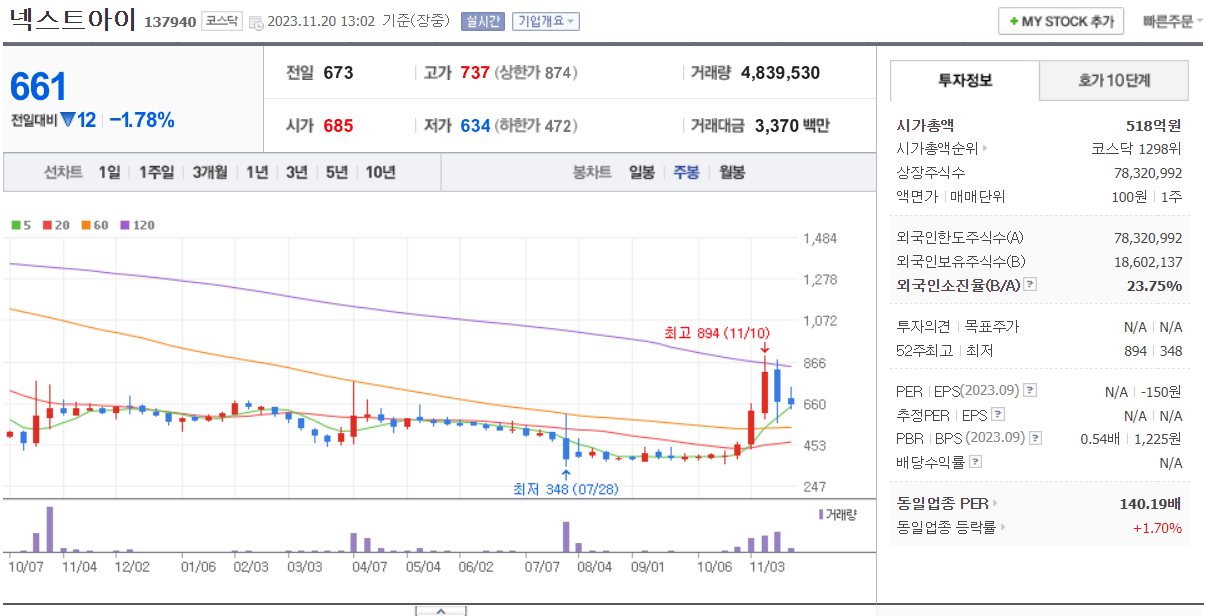
Task: Click the help icon beside PER EPS(2023.09)
Action: (x=1030, y=391)
